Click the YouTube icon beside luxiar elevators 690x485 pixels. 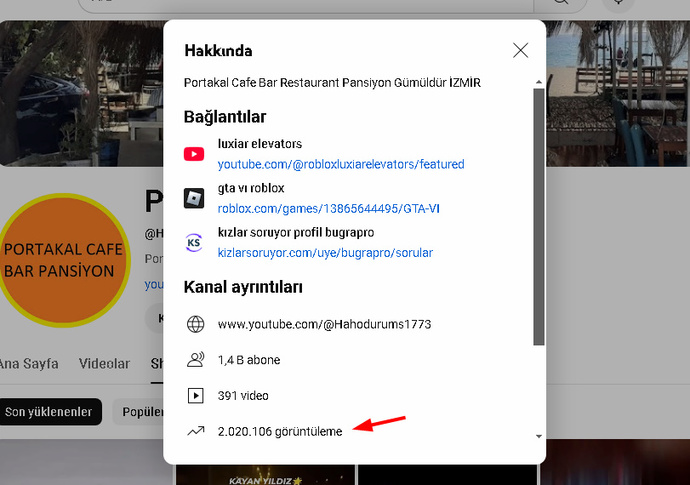194,154
